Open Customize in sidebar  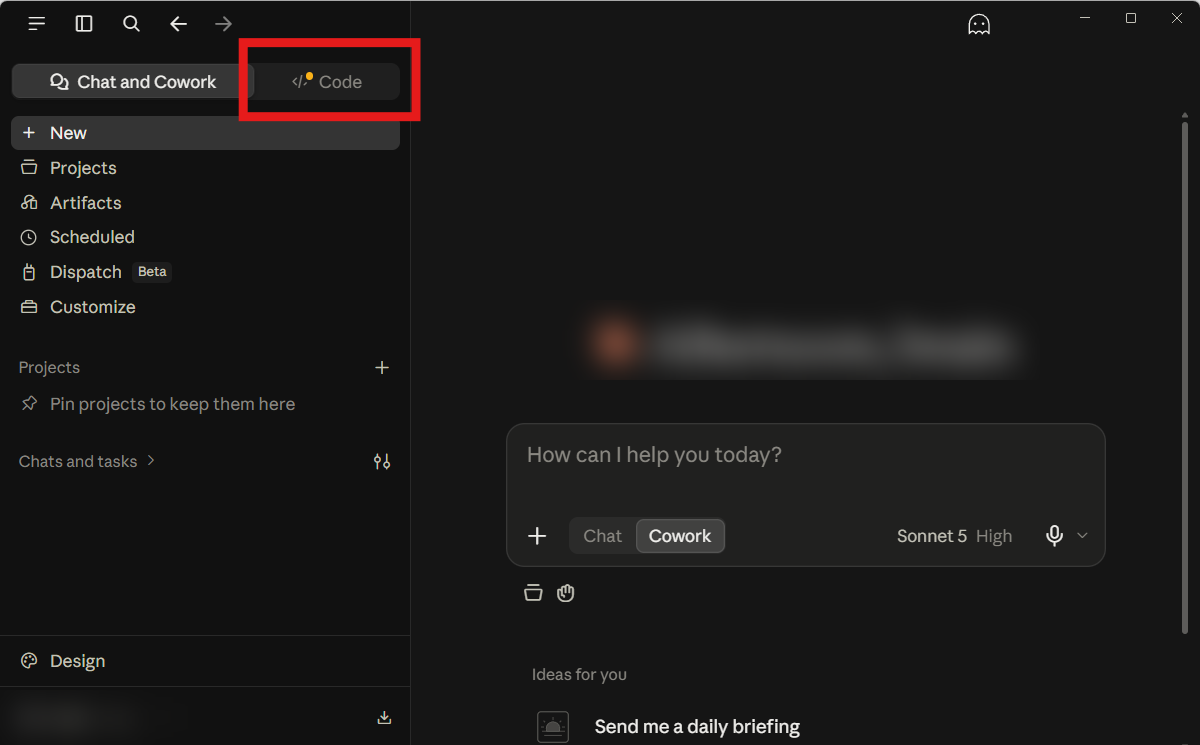point(205,307)
